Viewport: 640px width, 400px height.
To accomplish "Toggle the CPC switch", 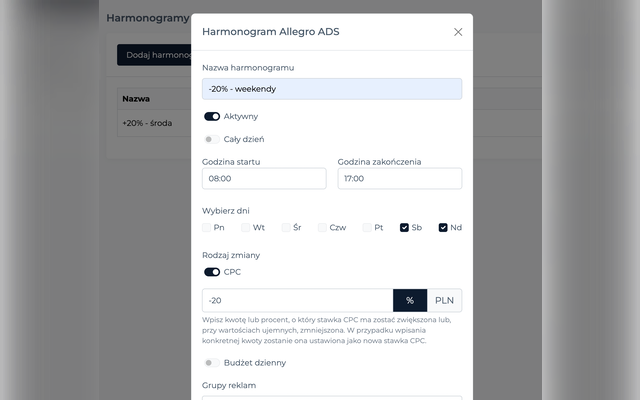I will 212,272.
